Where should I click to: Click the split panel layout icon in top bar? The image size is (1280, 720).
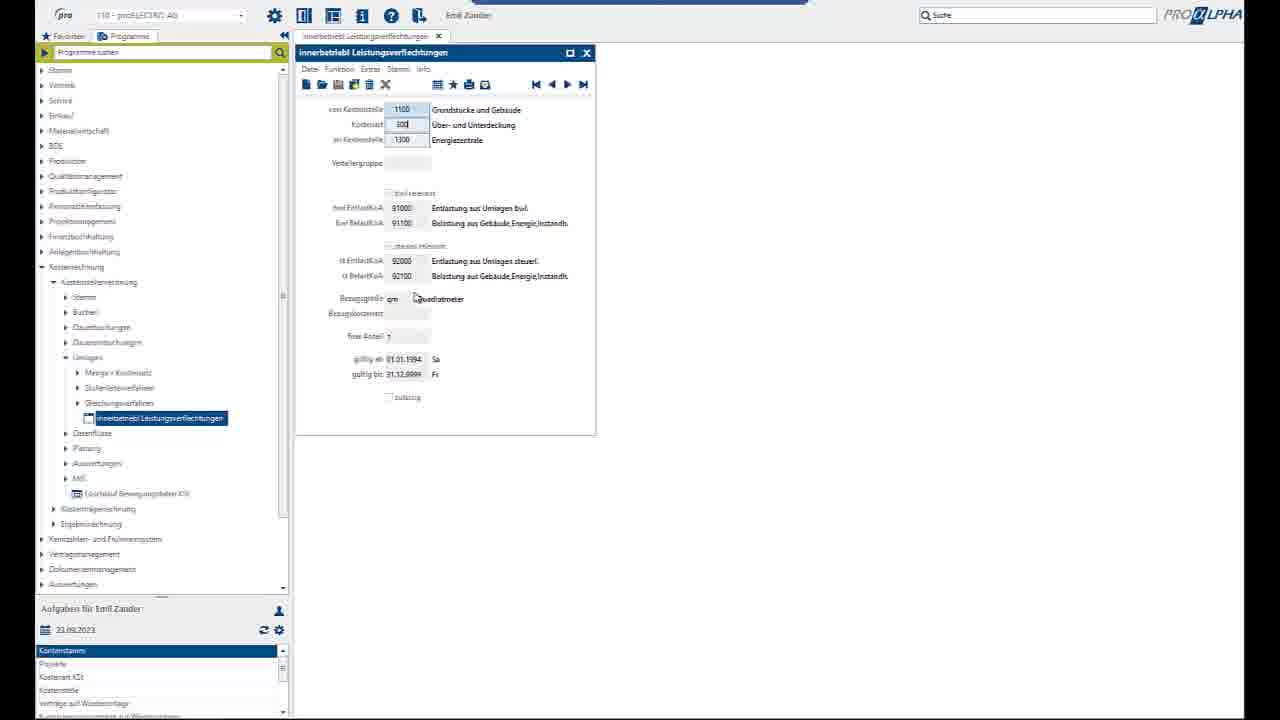pos(304,16)
